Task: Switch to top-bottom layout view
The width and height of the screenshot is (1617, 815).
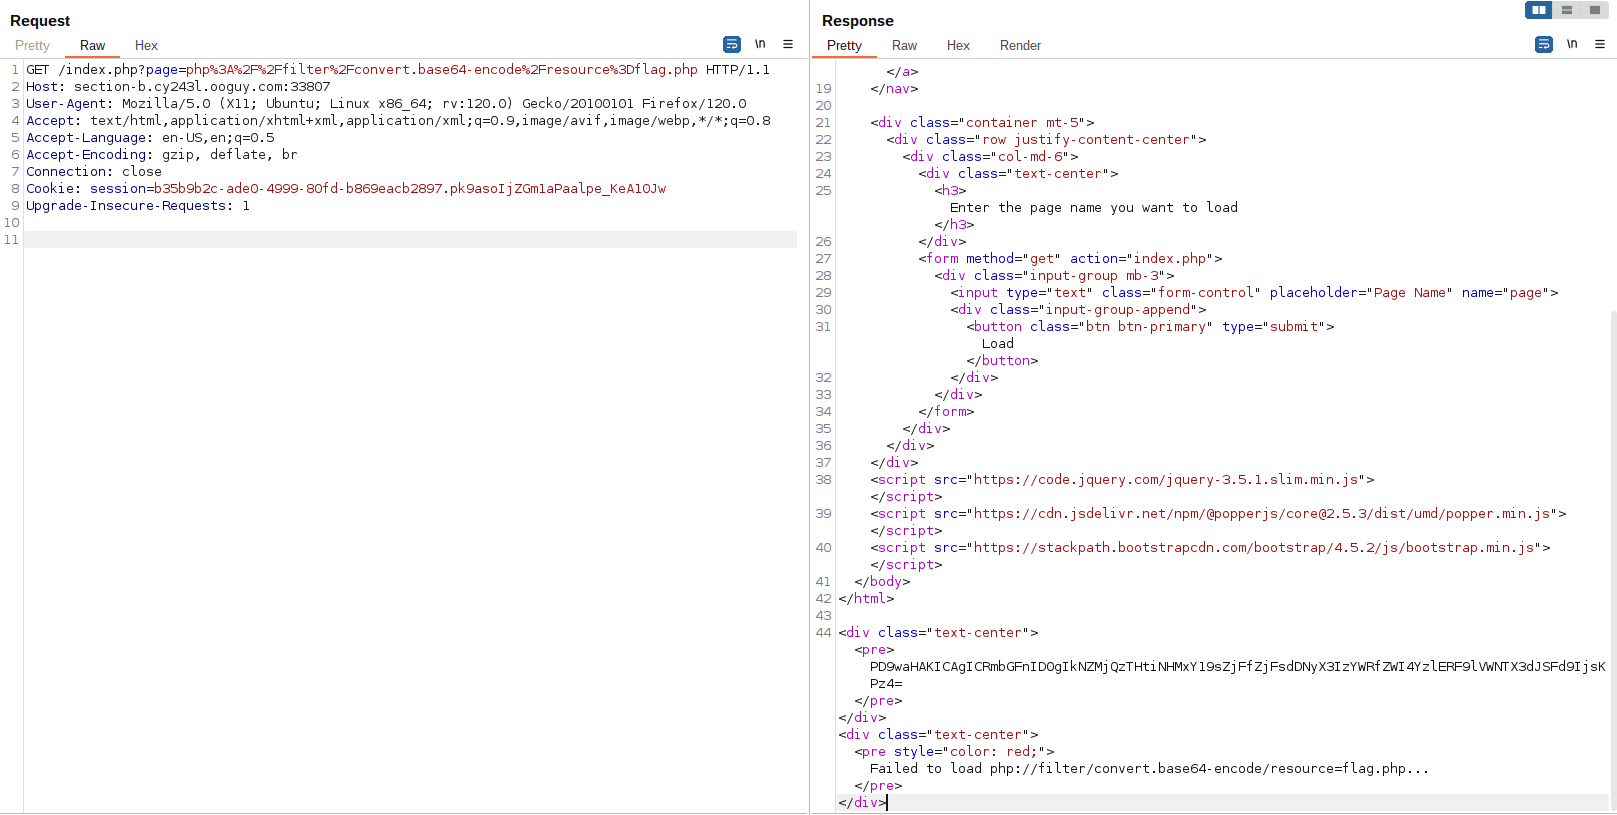Action: click(1567, 10)
